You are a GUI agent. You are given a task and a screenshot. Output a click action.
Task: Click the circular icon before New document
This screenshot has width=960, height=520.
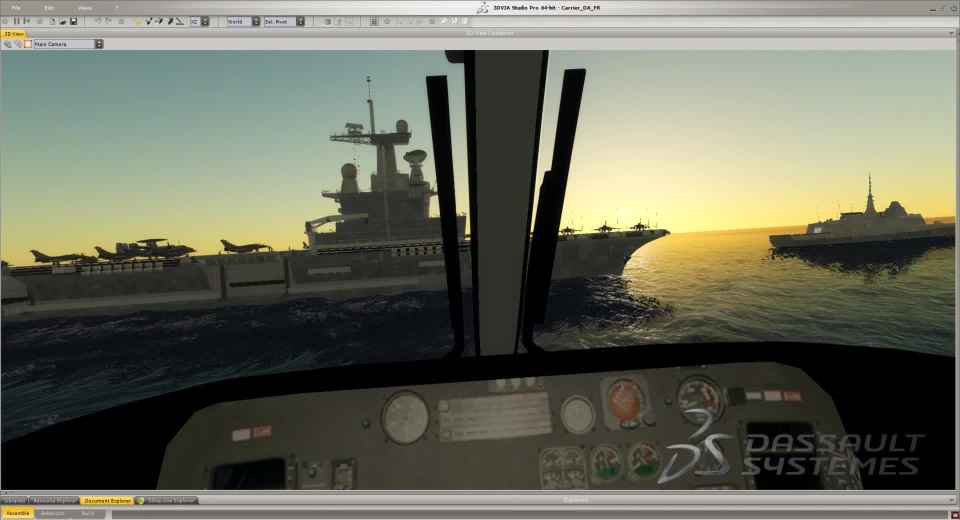tap(40, 21)
